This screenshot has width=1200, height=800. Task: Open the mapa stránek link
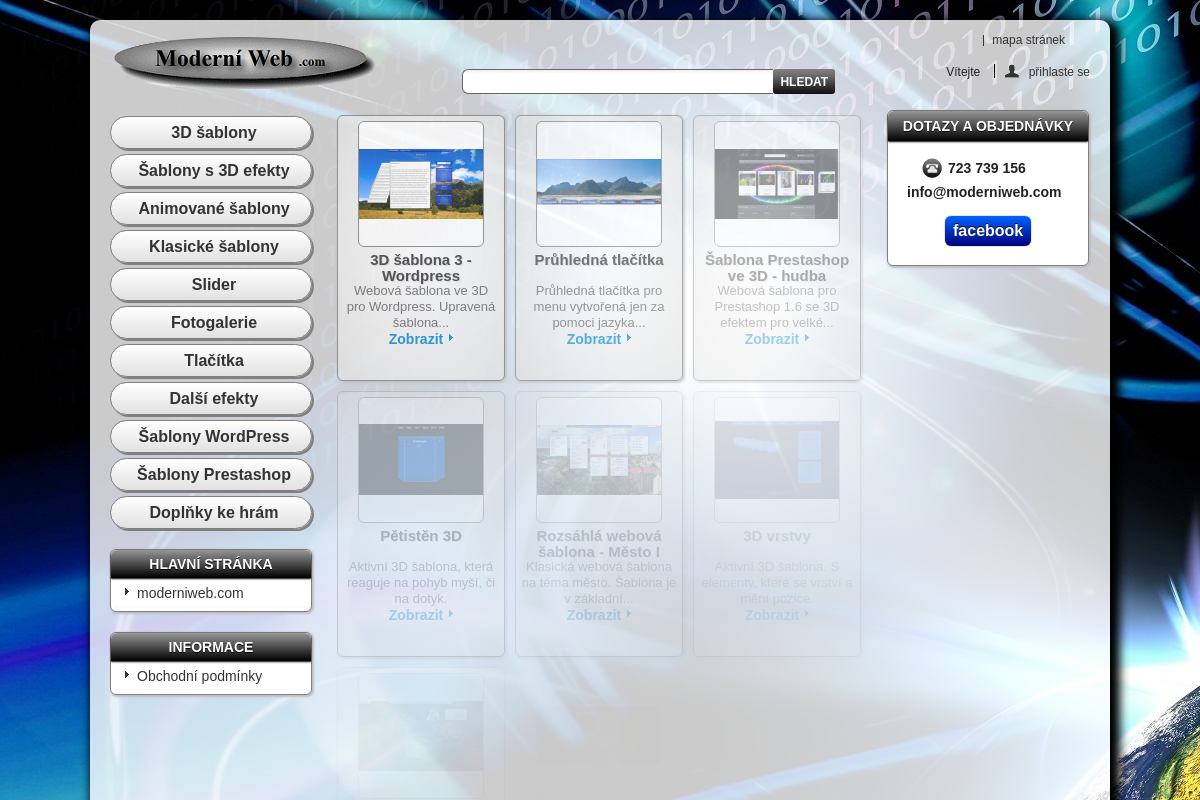(1028, 40)
